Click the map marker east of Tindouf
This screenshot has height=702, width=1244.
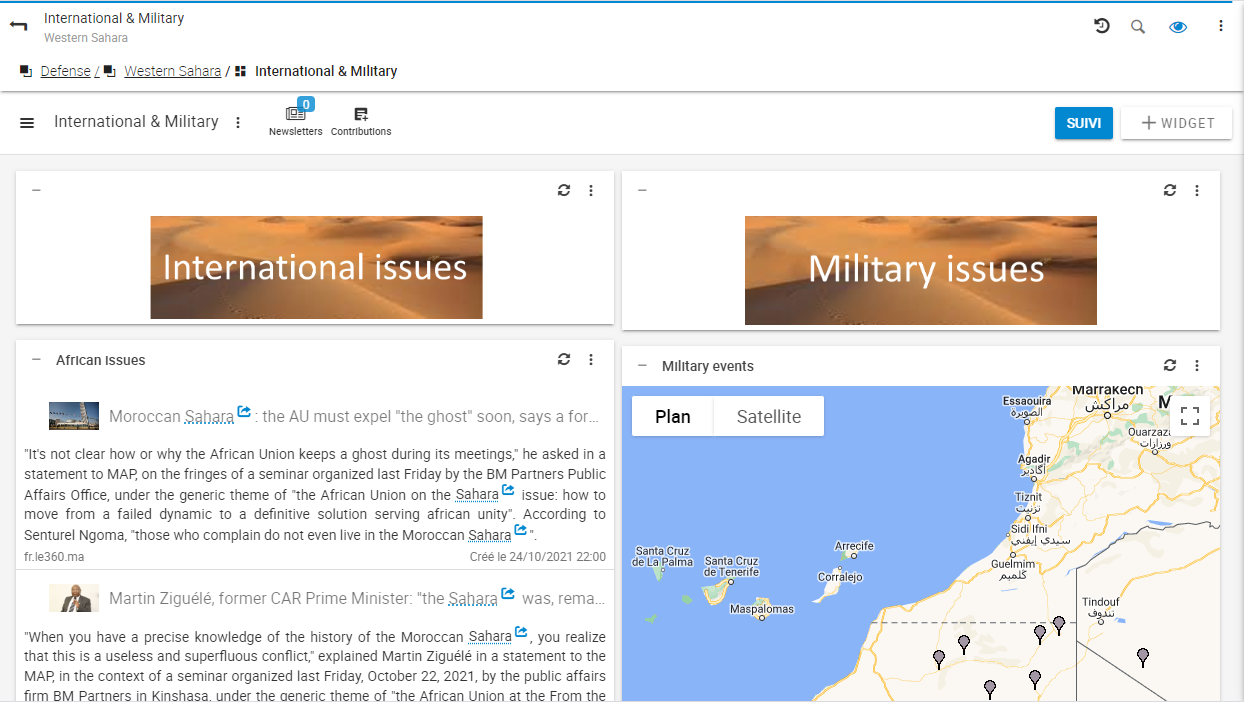[1143, 657]
